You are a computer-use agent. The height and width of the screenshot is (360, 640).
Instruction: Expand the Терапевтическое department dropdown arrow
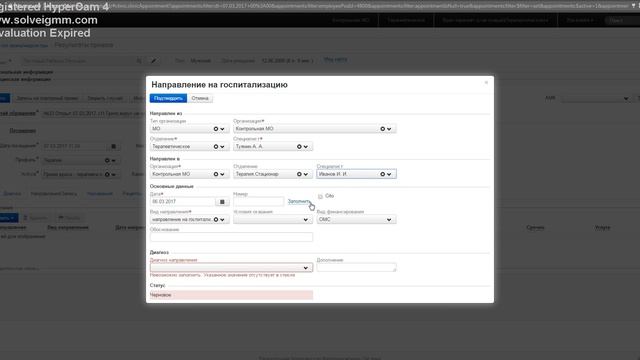point(222,147)
